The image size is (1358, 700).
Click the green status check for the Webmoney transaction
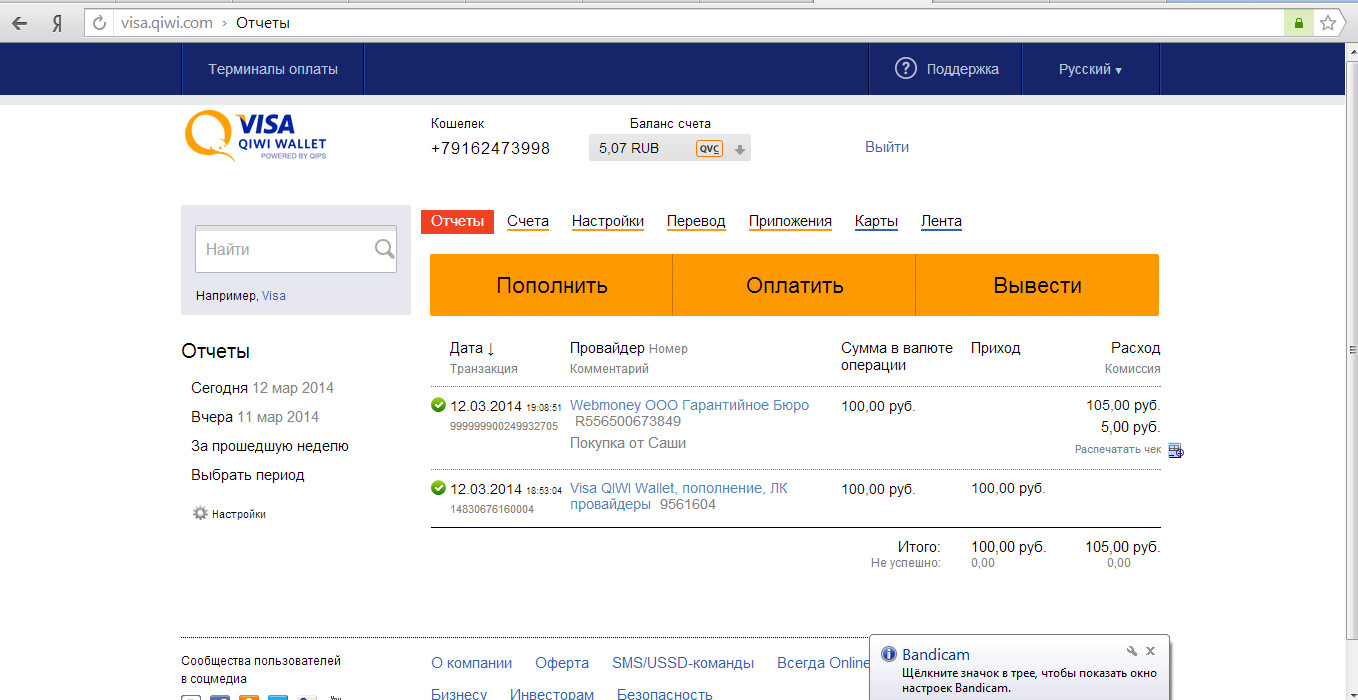coord(438,405)
